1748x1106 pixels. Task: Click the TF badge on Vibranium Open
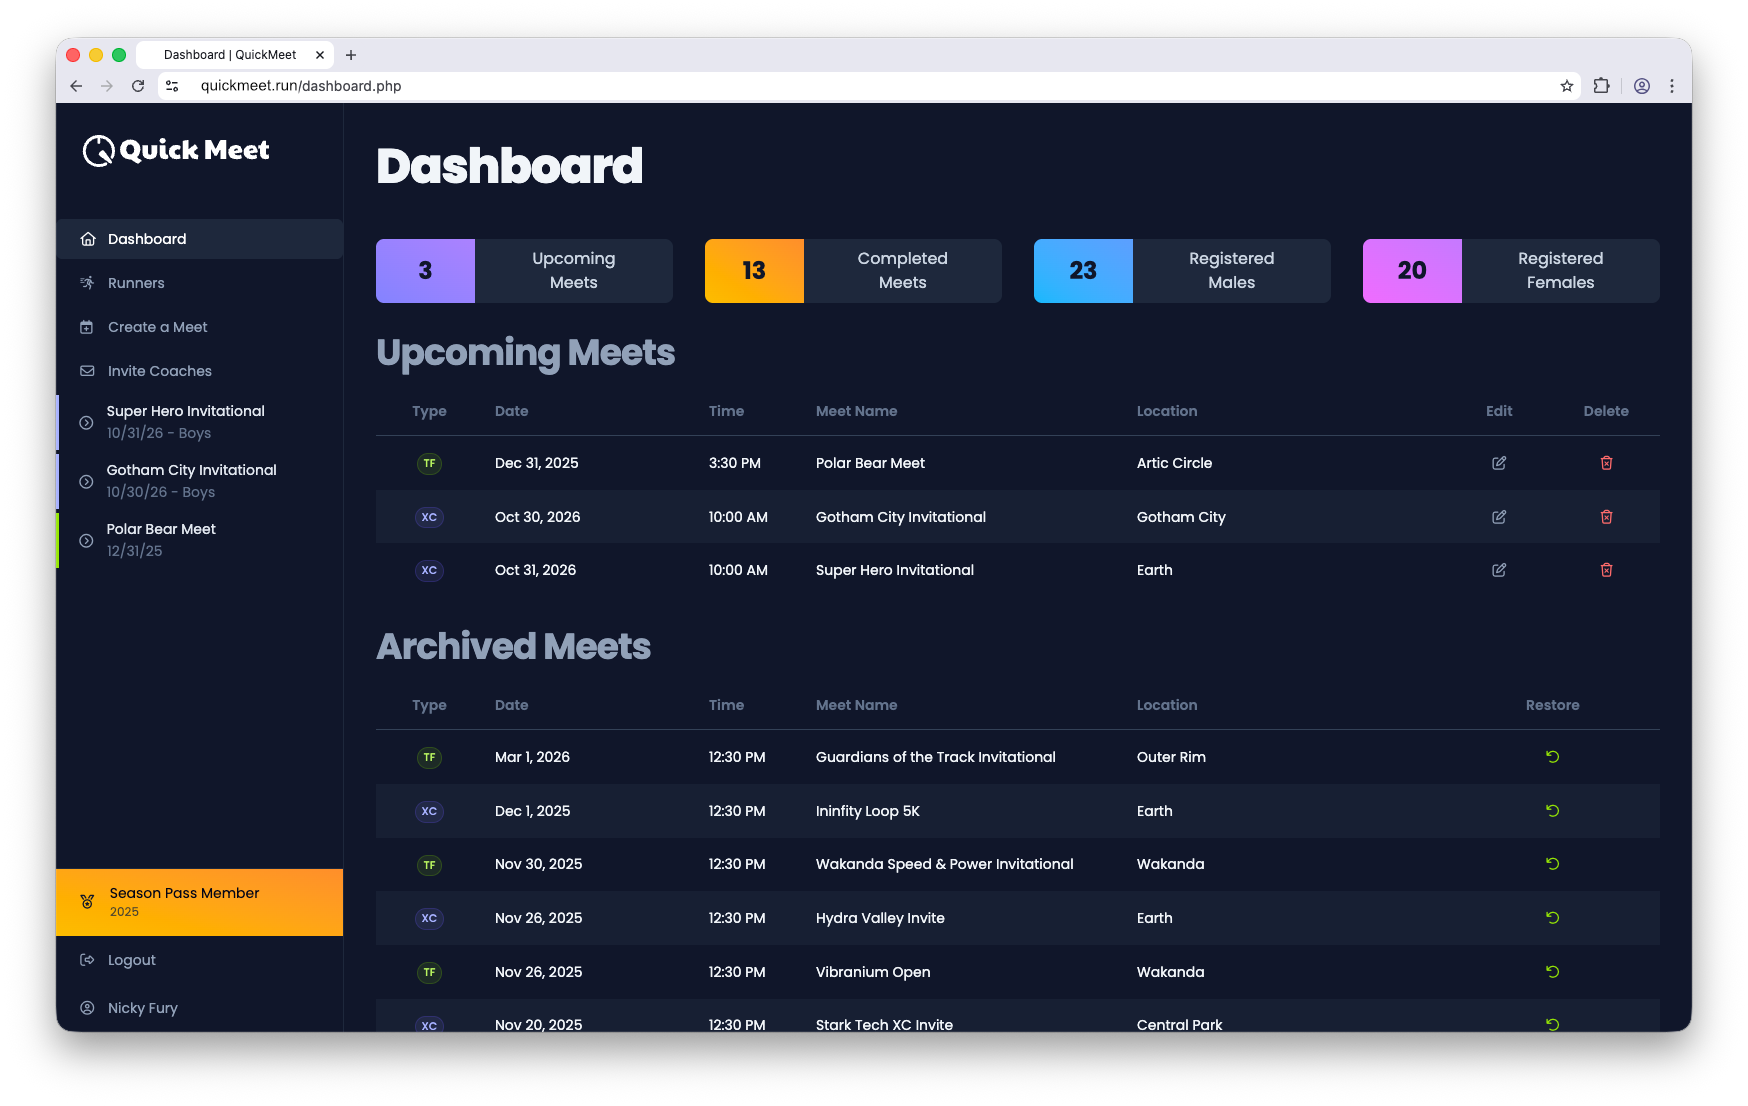pyautogui.click(x=429, y=972)
